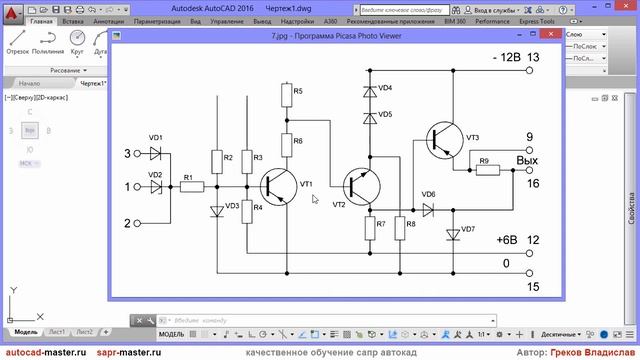Click the Undo arrow icon
The height and width of the screenshot is (360, 640).
[92, 9]
